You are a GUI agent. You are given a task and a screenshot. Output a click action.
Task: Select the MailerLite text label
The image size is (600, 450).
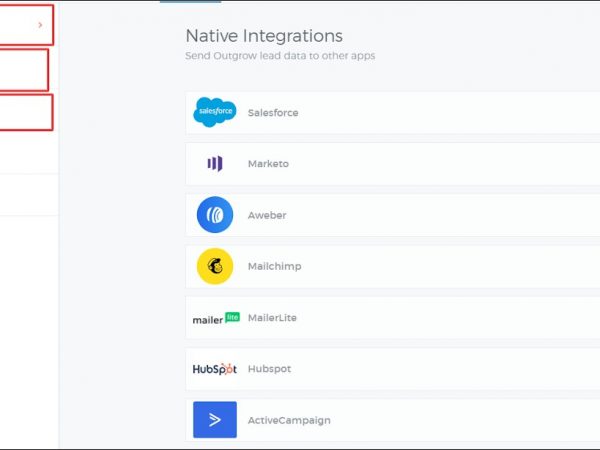[x=272, y=318]
